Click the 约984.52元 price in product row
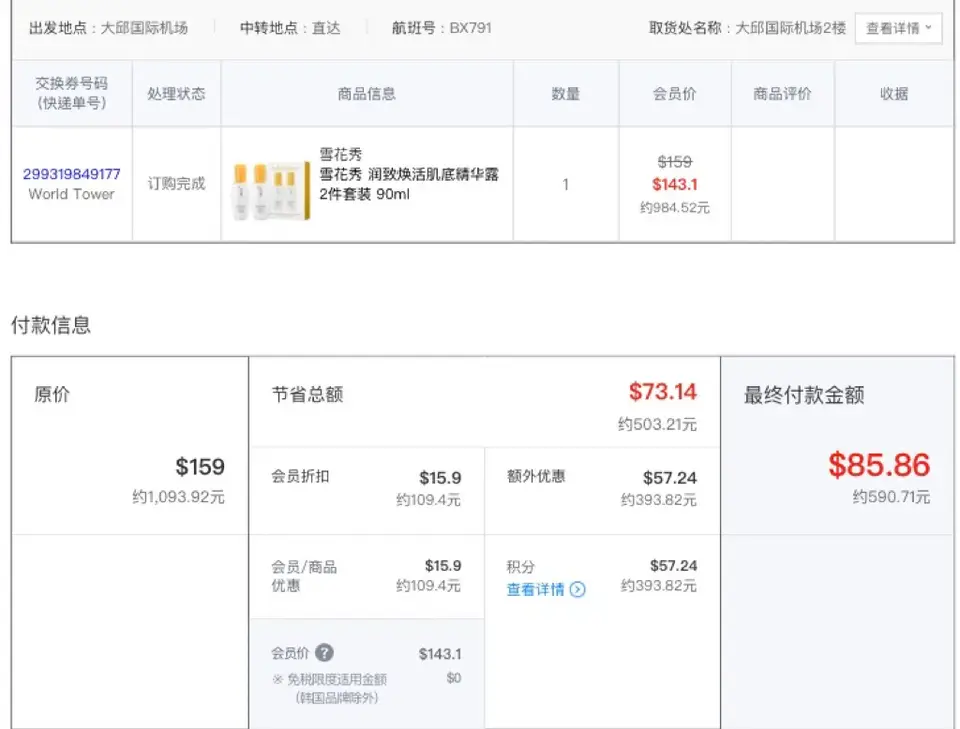 pyautogui.click(x=675, y=207)
